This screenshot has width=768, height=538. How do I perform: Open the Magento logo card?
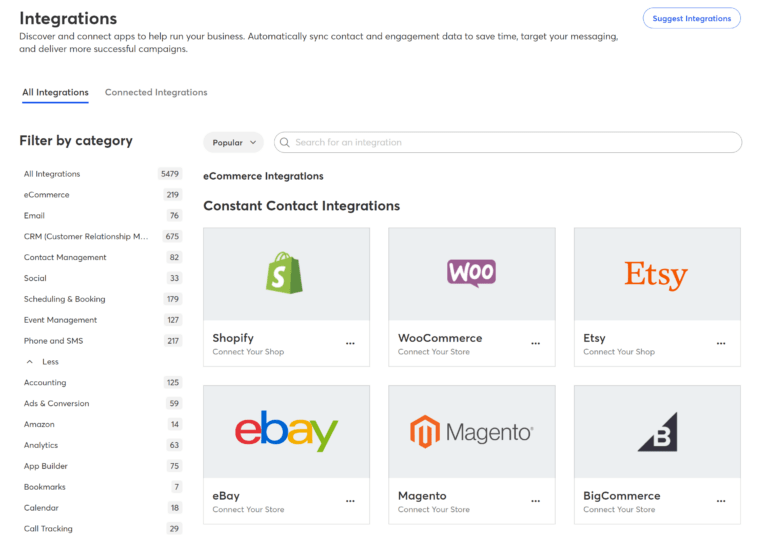471,431
